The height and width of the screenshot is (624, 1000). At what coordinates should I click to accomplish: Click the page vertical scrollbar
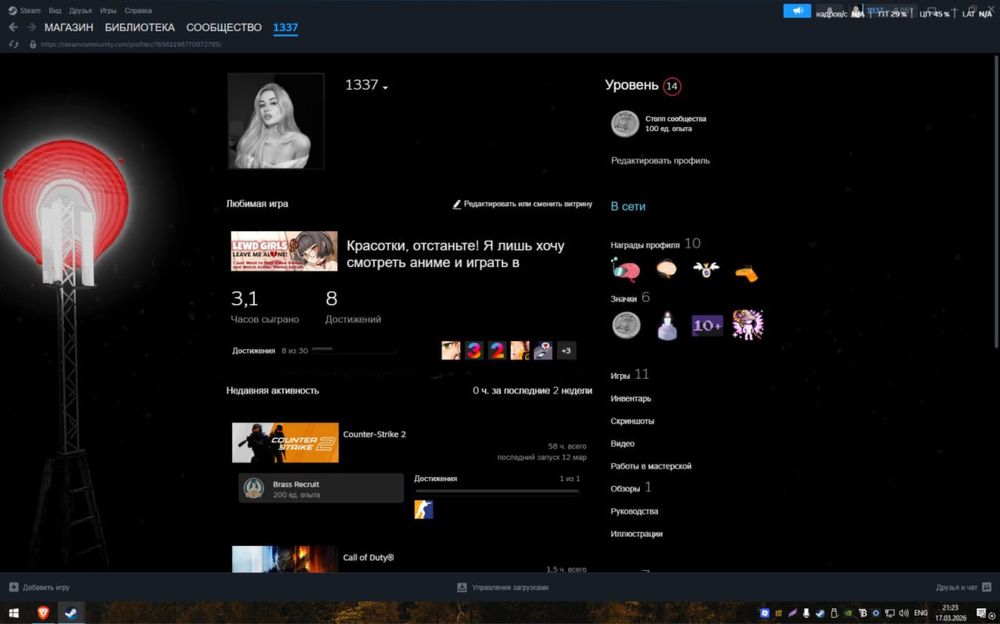996,200
